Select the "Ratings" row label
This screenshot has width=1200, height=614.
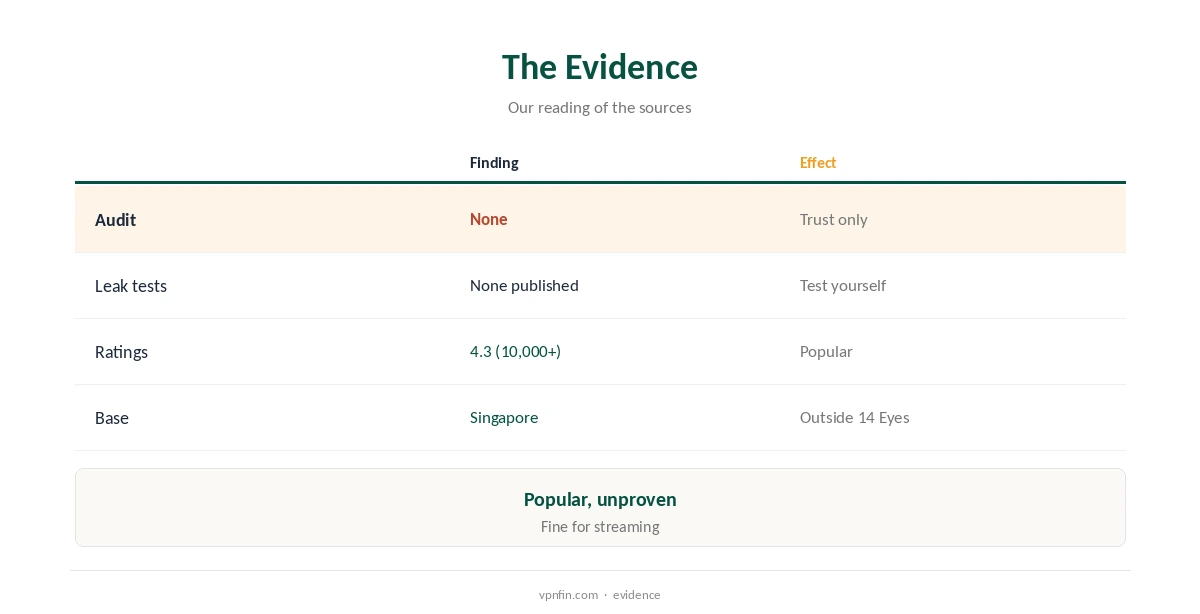click(x=121, y=352)
